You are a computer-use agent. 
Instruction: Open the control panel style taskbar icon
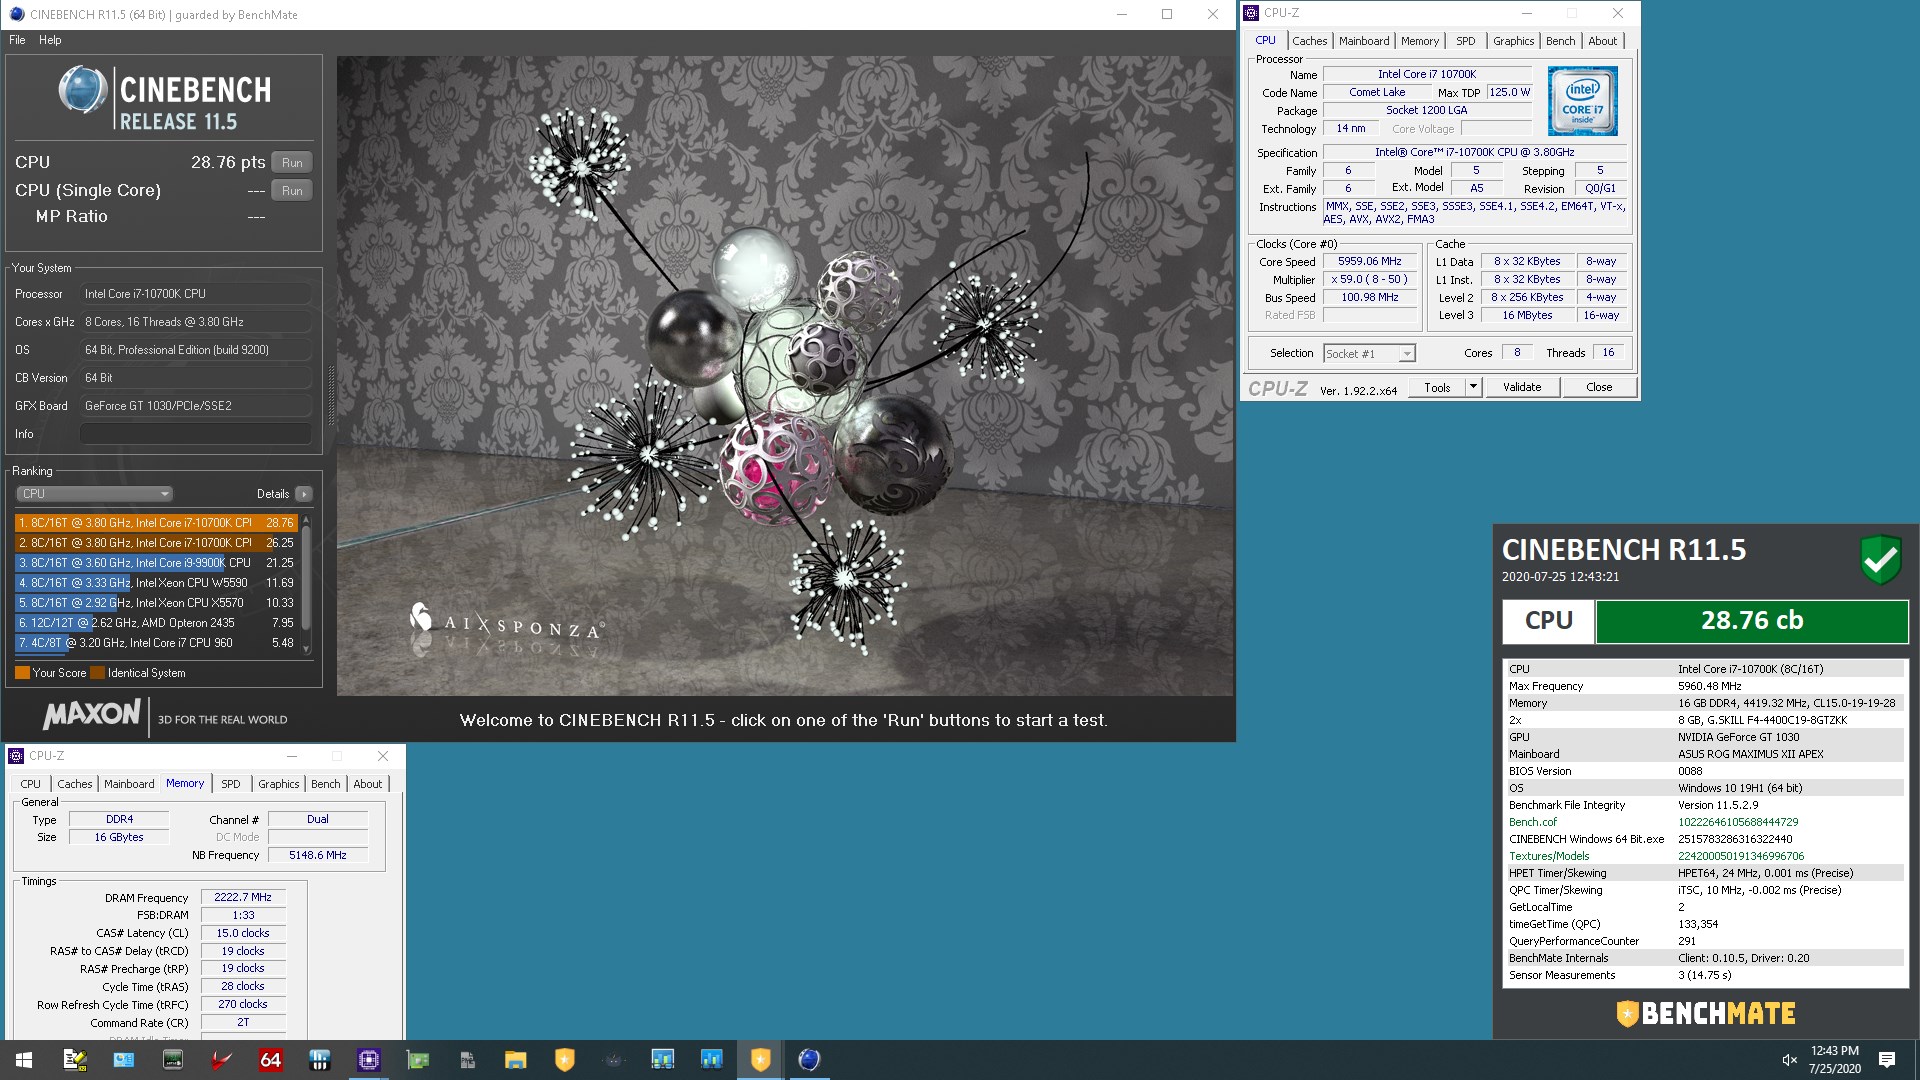123,1060
